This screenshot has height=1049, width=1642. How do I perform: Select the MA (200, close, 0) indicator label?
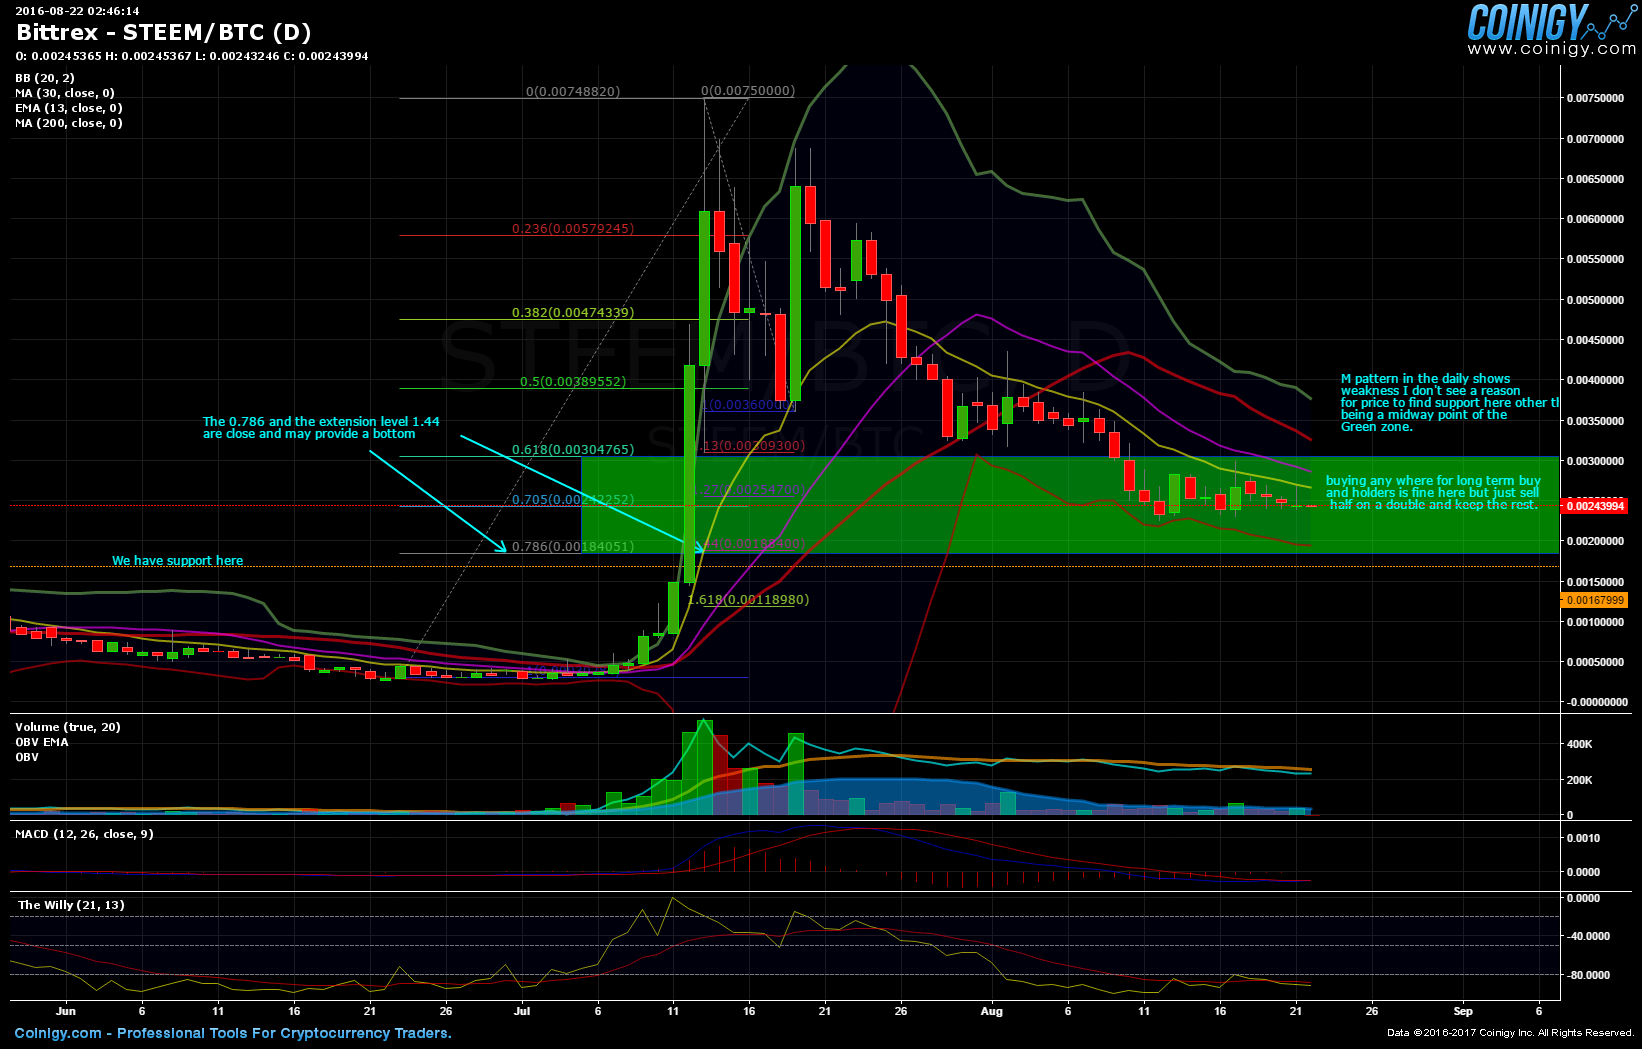pos(69,123)
